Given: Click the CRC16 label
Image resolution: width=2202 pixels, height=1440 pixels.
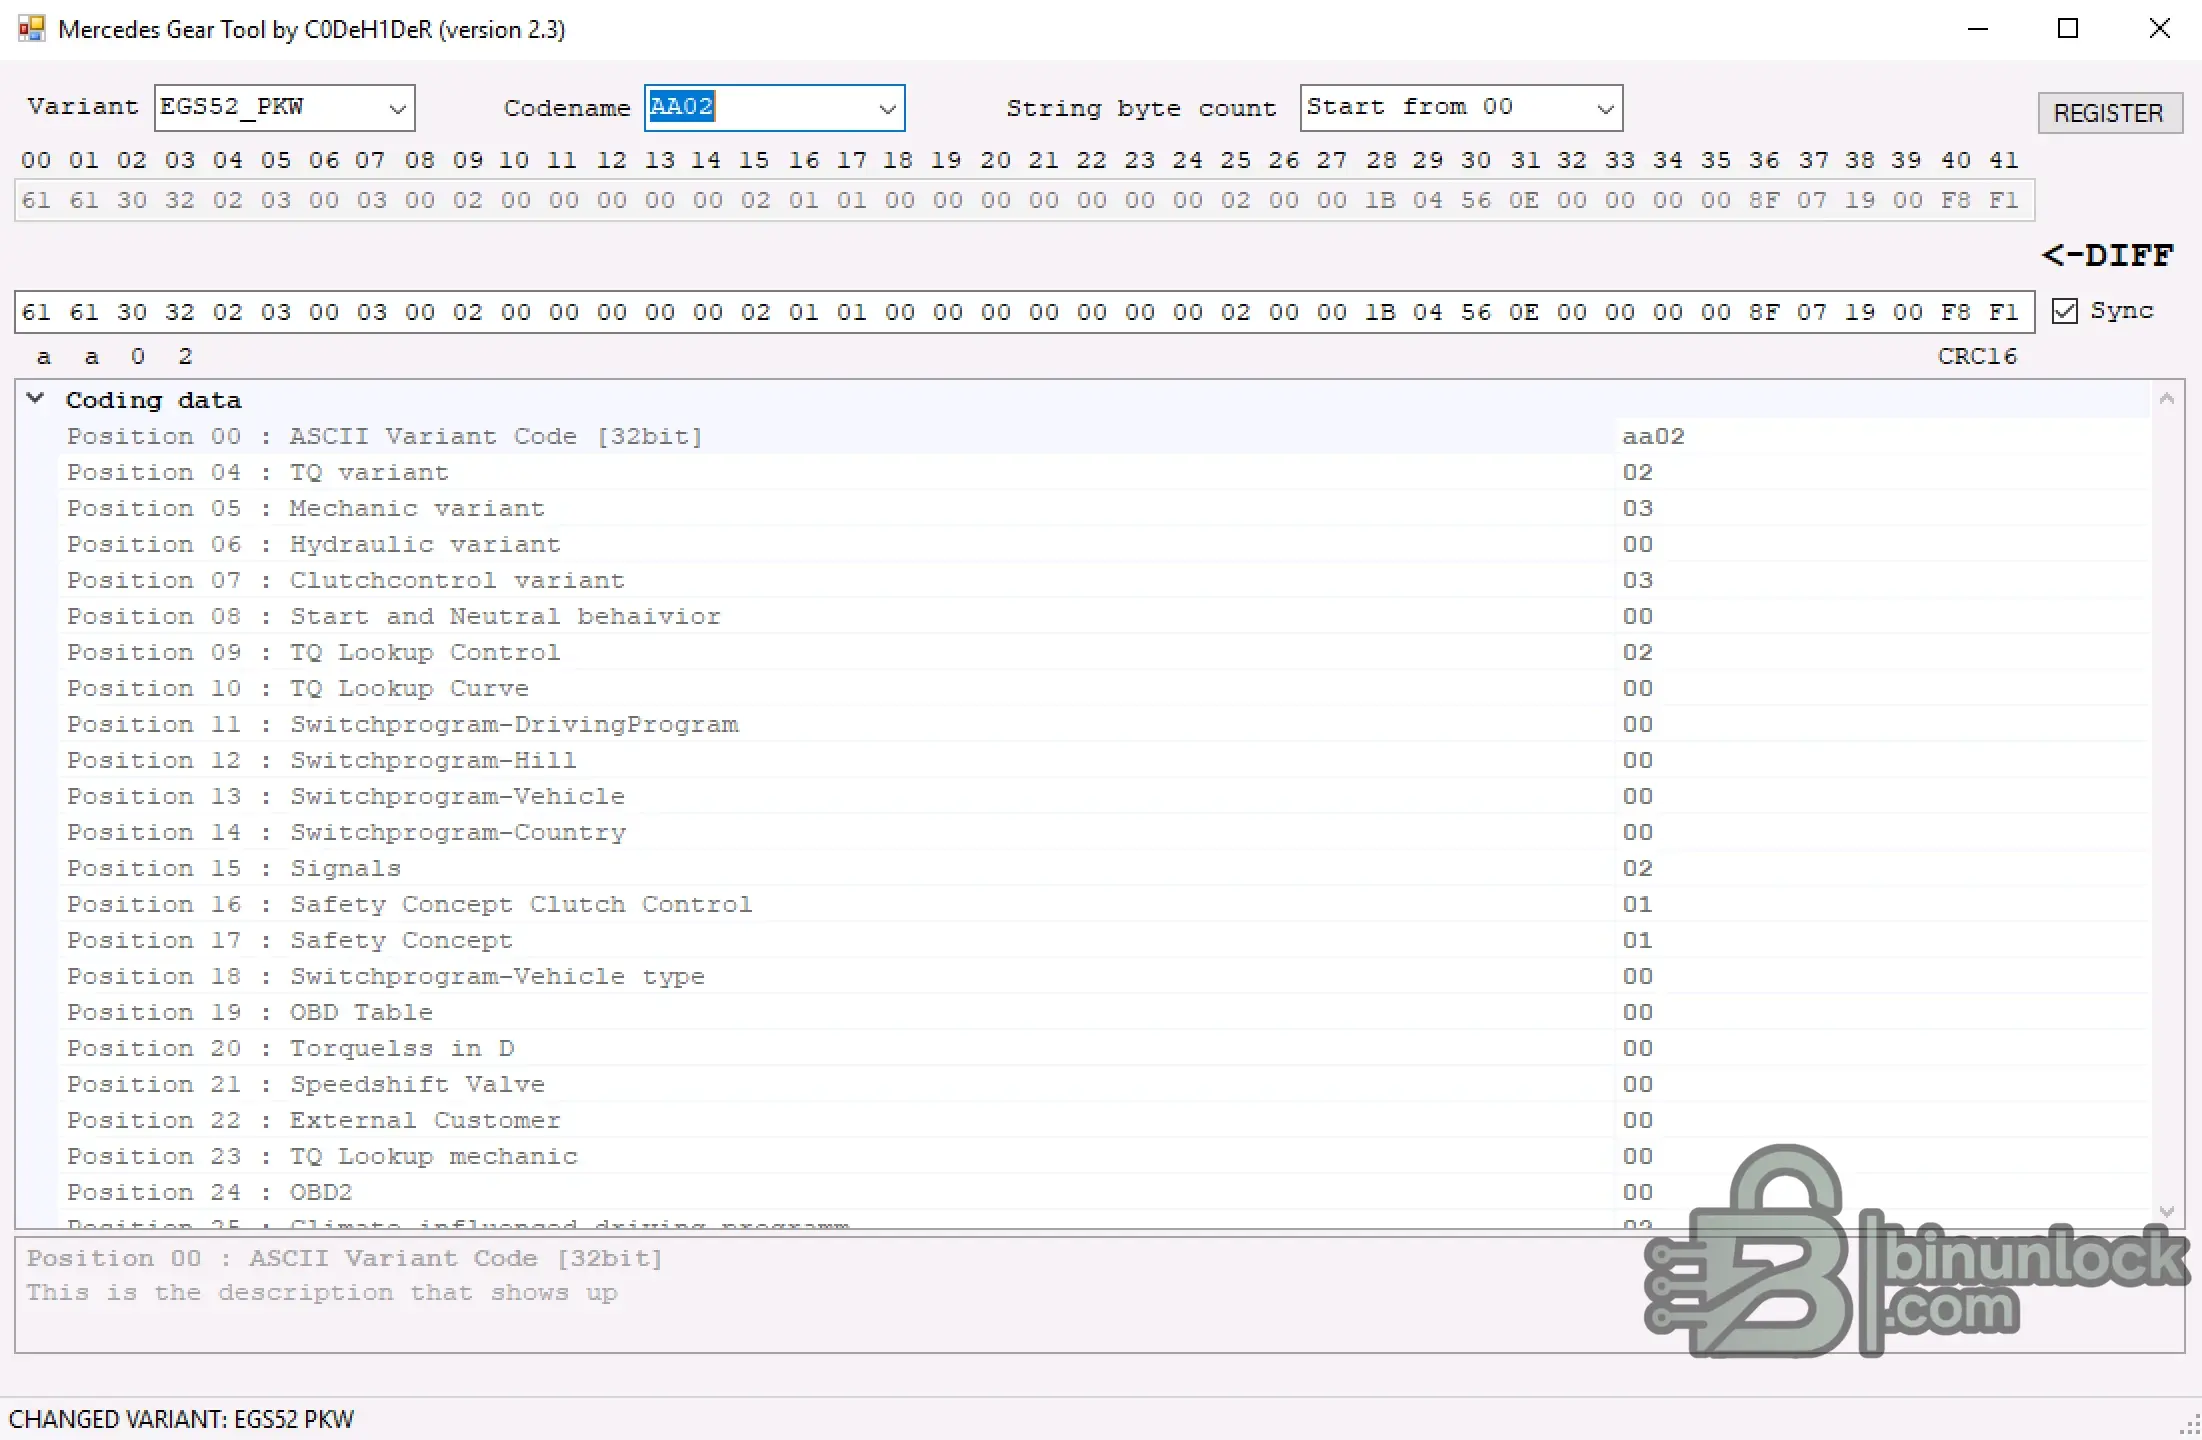Looking at the screenshot, I should pyautogui.click(x=1977, y=356).
